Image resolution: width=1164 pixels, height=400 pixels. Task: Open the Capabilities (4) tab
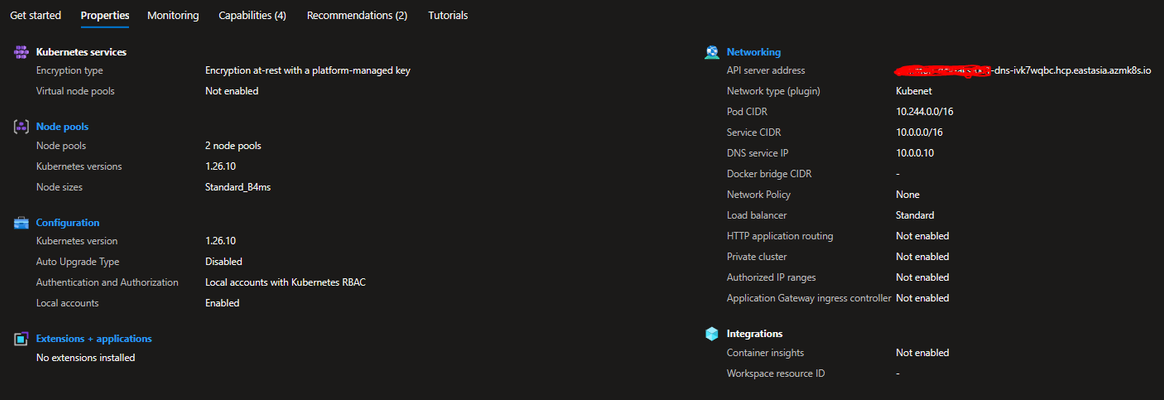[252, 15]
